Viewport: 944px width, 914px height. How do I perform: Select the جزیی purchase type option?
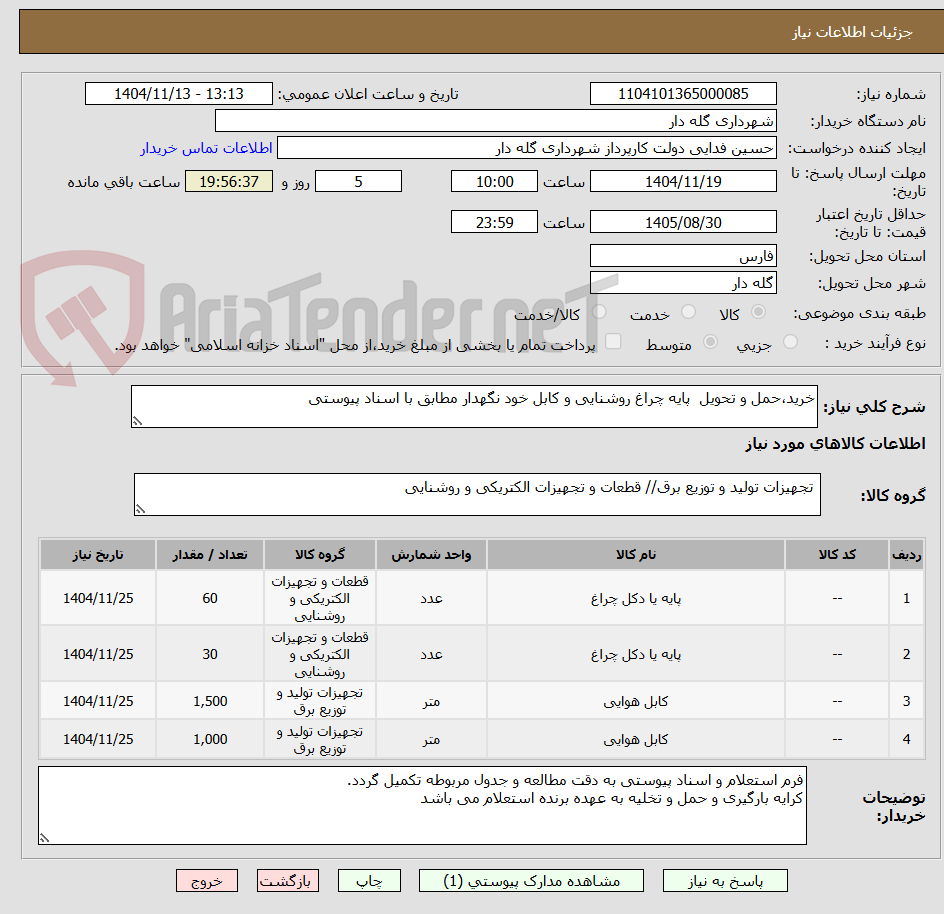point(789,341)
